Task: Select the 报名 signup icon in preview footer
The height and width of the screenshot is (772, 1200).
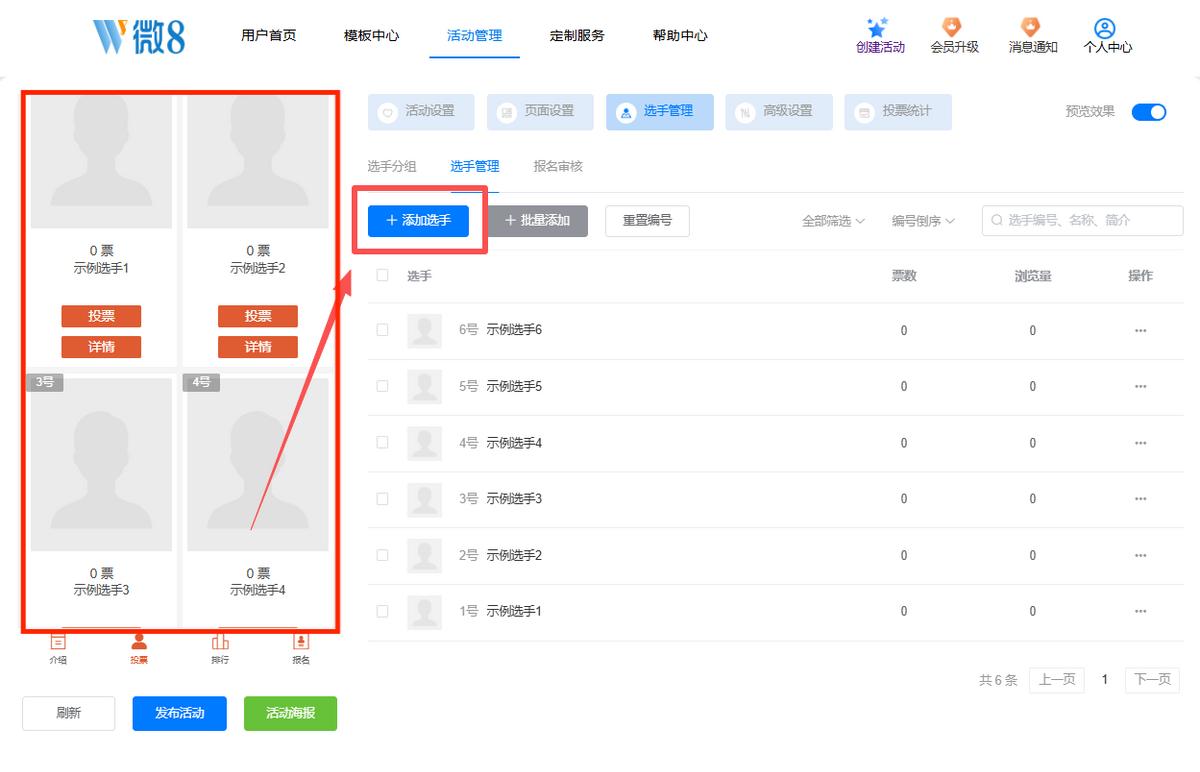Action: [301, 642]
